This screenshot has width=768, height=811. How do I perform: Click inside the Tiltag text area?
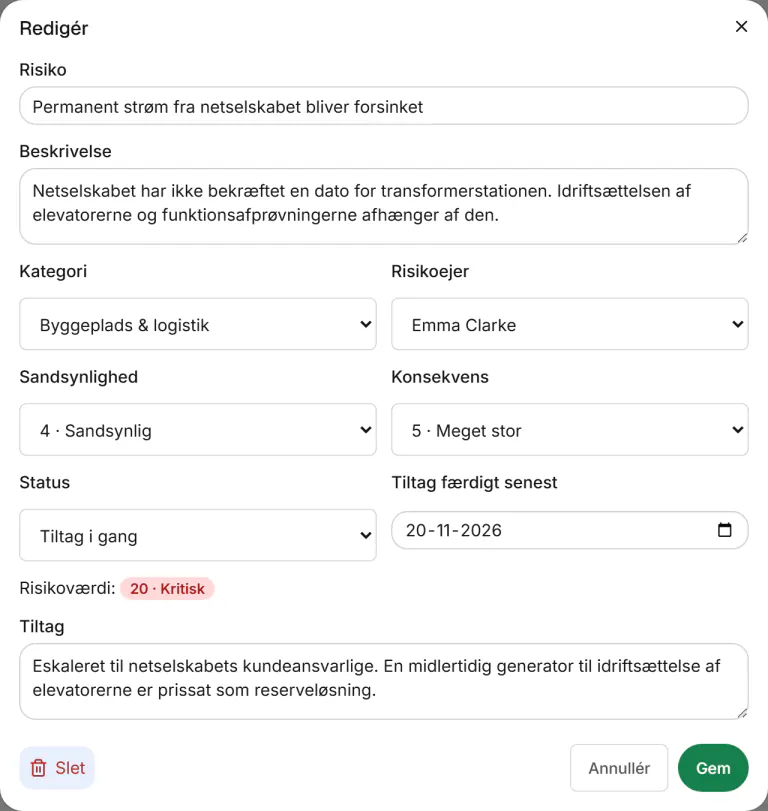tap(384, 682)
